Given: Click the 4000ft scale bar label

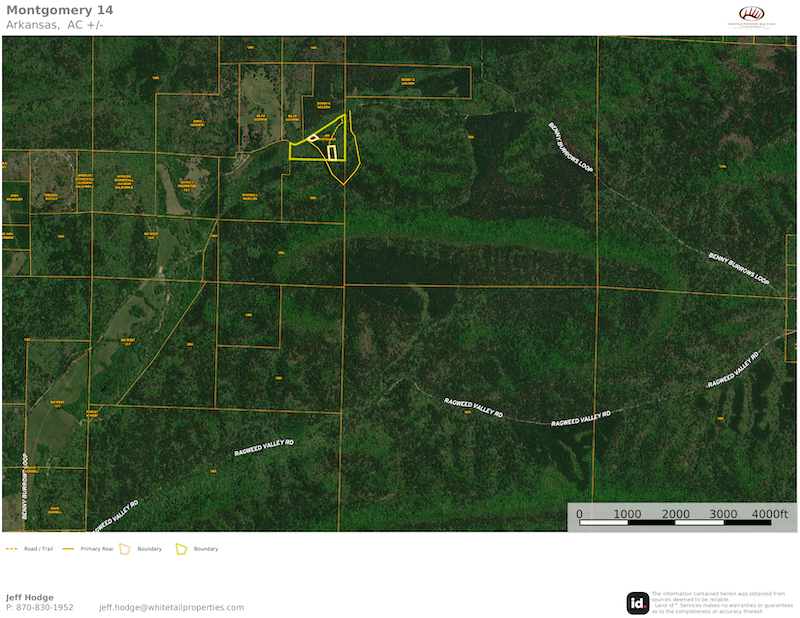Looking at the screenshot, I should (x=770, y=513).
